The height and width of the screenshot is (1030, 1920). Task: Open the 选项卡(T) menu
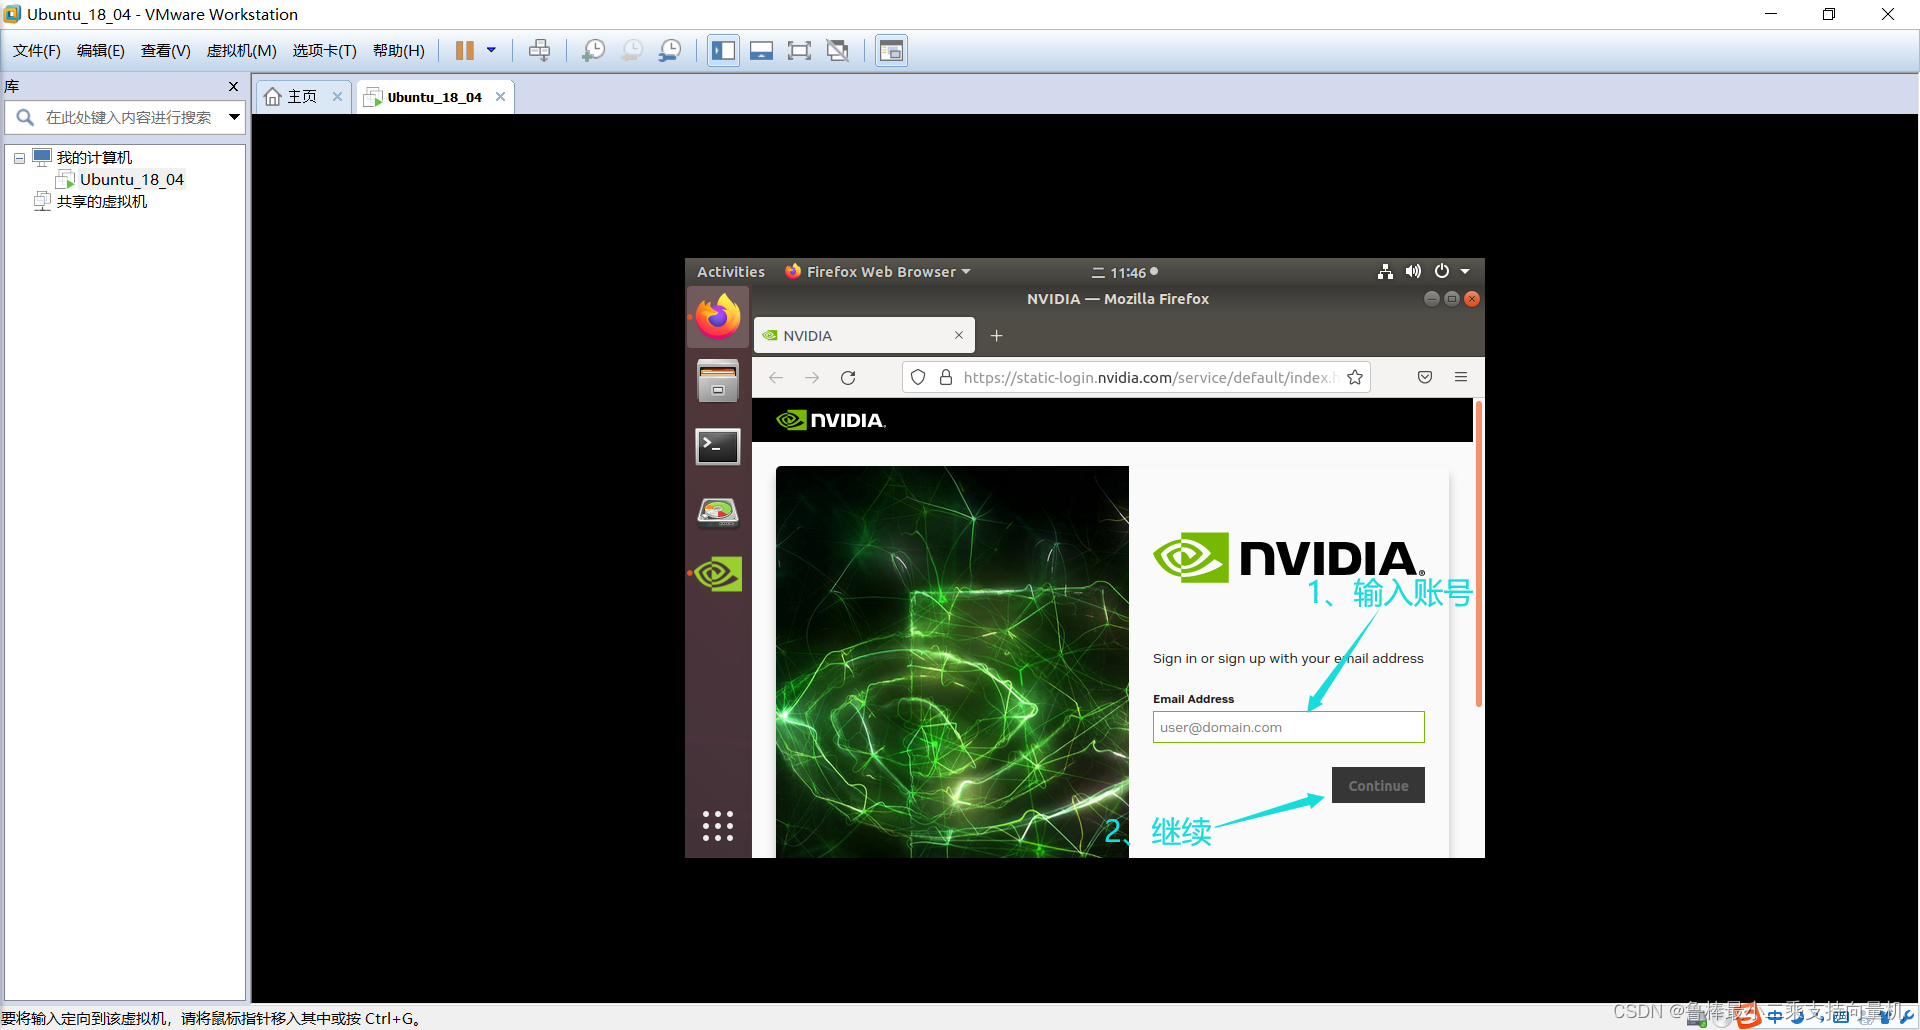coord(325,51)
